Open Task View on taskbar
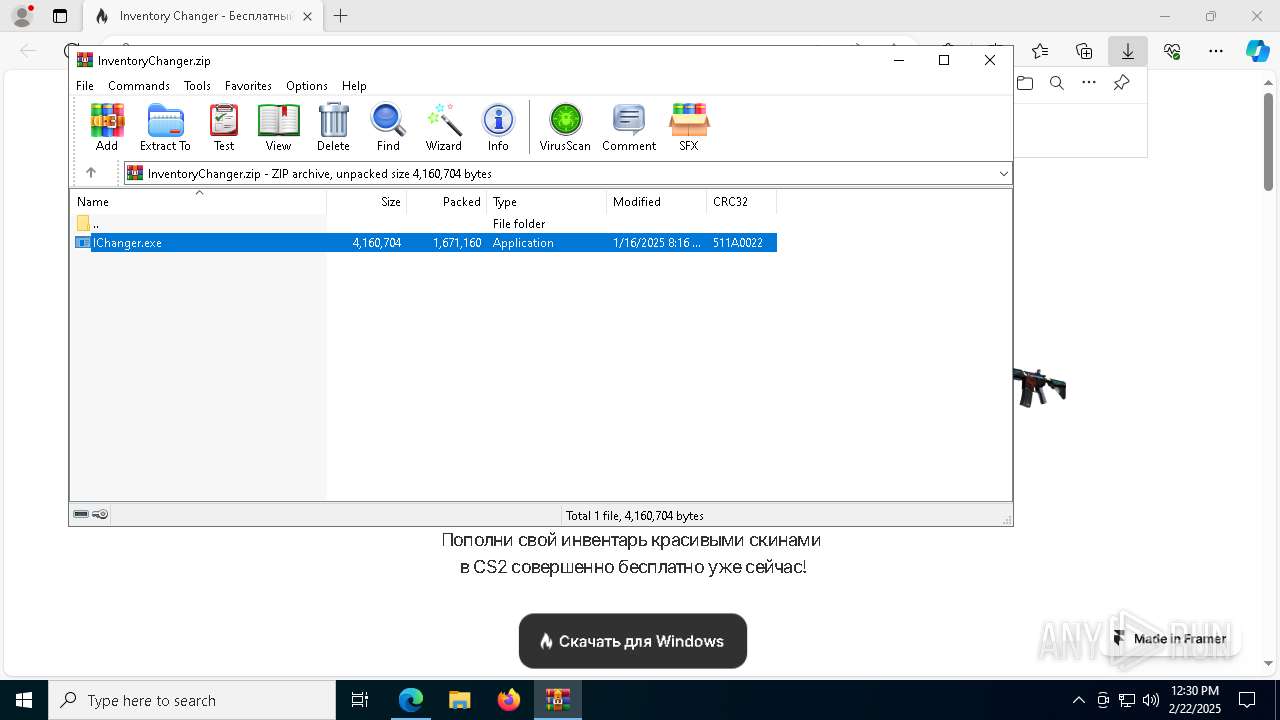The image size is (1280, 720). click(x=360, y=700)
